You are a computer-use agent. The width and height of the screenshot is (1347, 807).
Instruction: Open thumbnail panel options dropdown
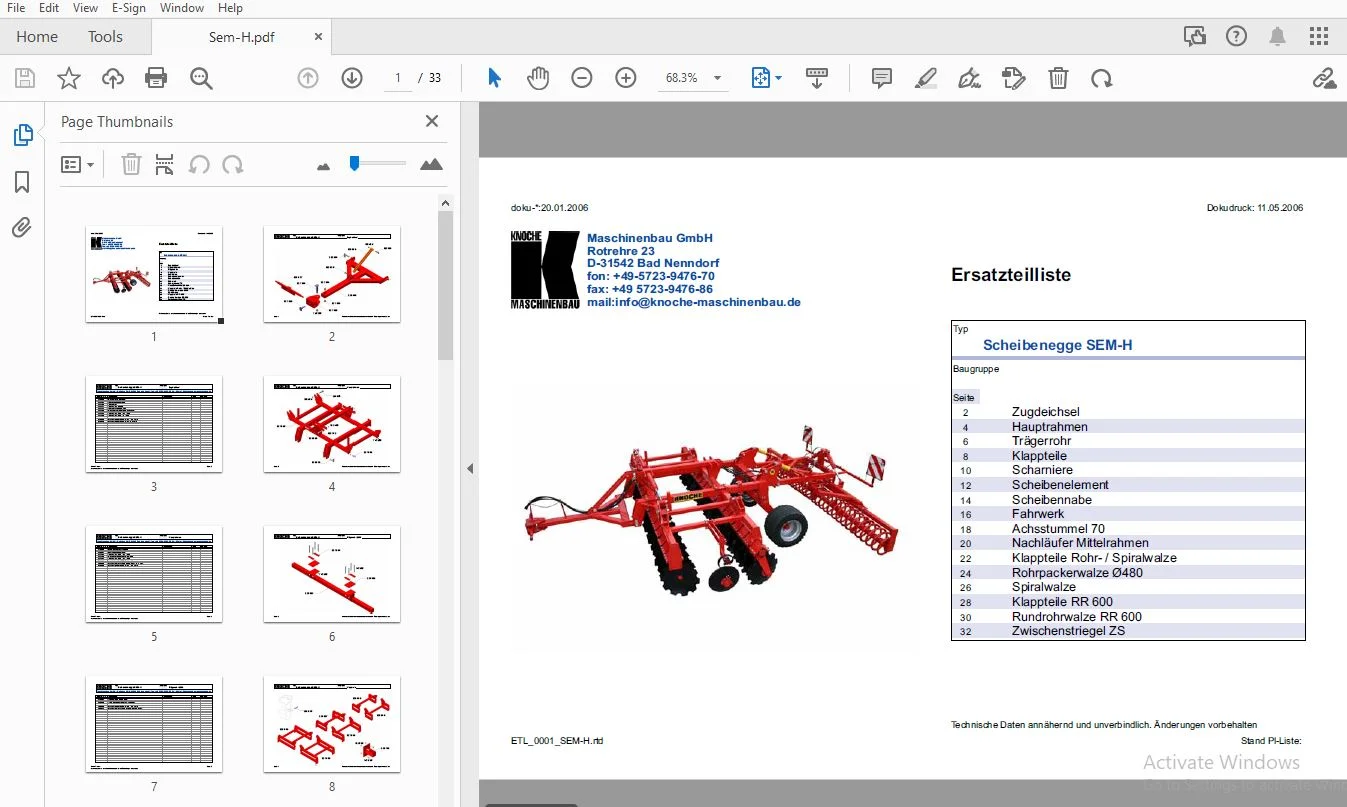[x=77, y=164]
